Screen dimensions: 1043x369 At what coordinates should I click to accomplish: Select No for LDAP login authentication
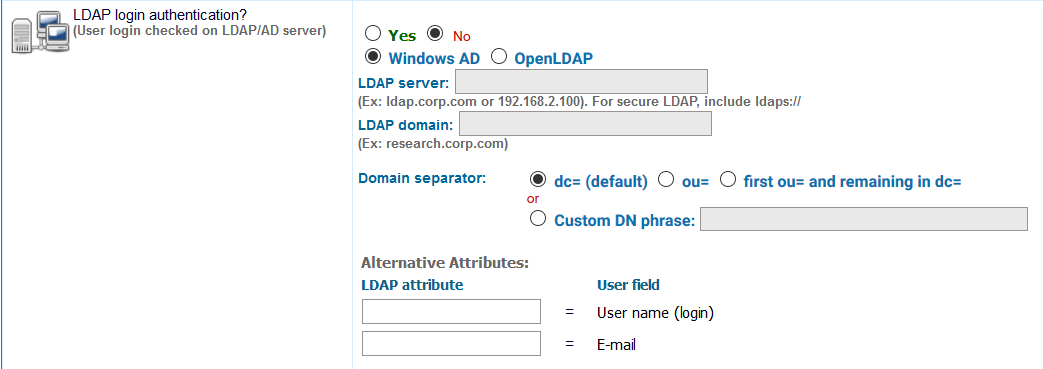[435, 32]
